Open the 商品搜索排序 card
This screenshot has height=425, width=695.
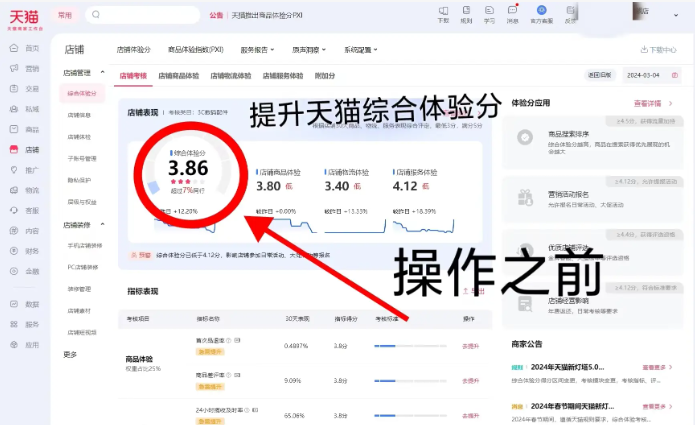click(593, 142)
